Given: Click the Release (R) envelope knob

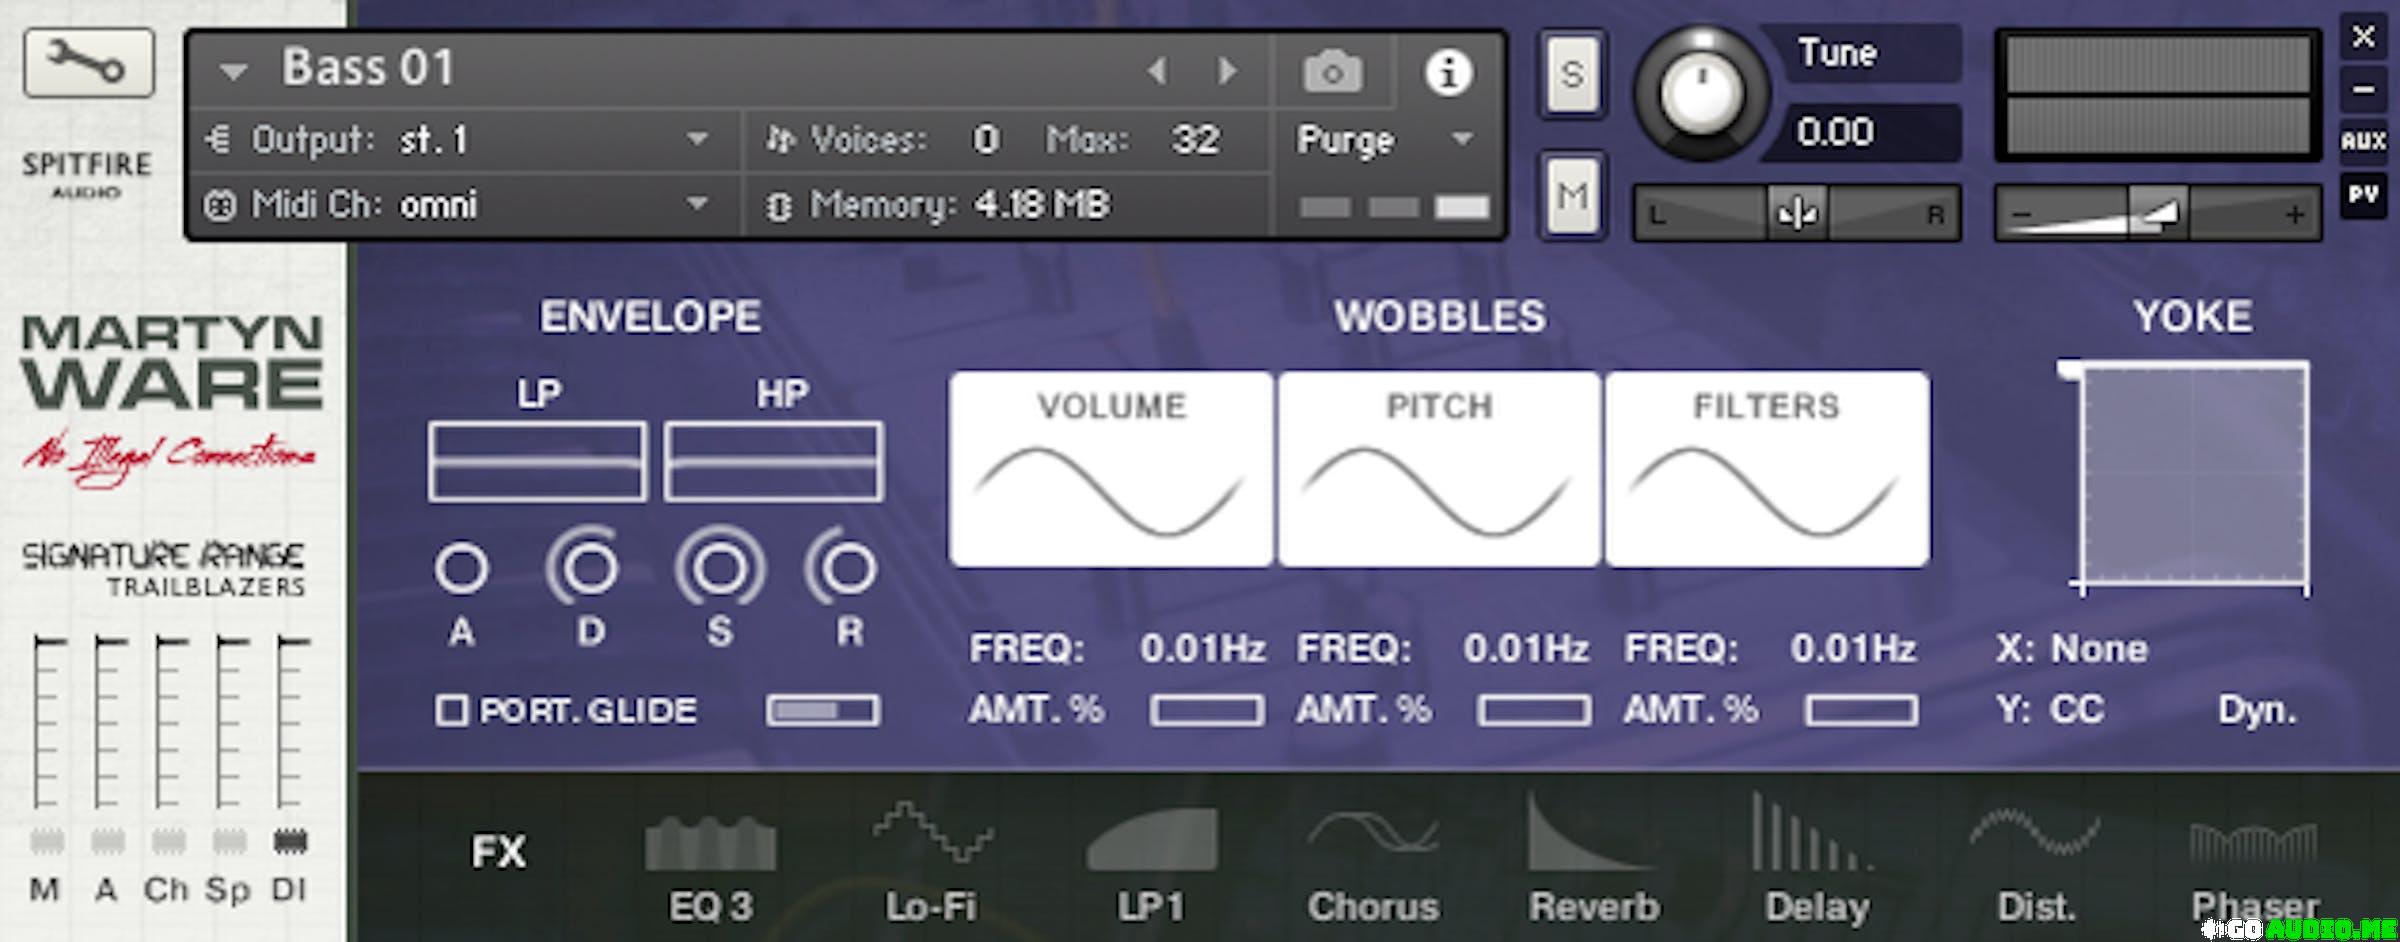Looking at the screenshot, I should tap(846, 568).
